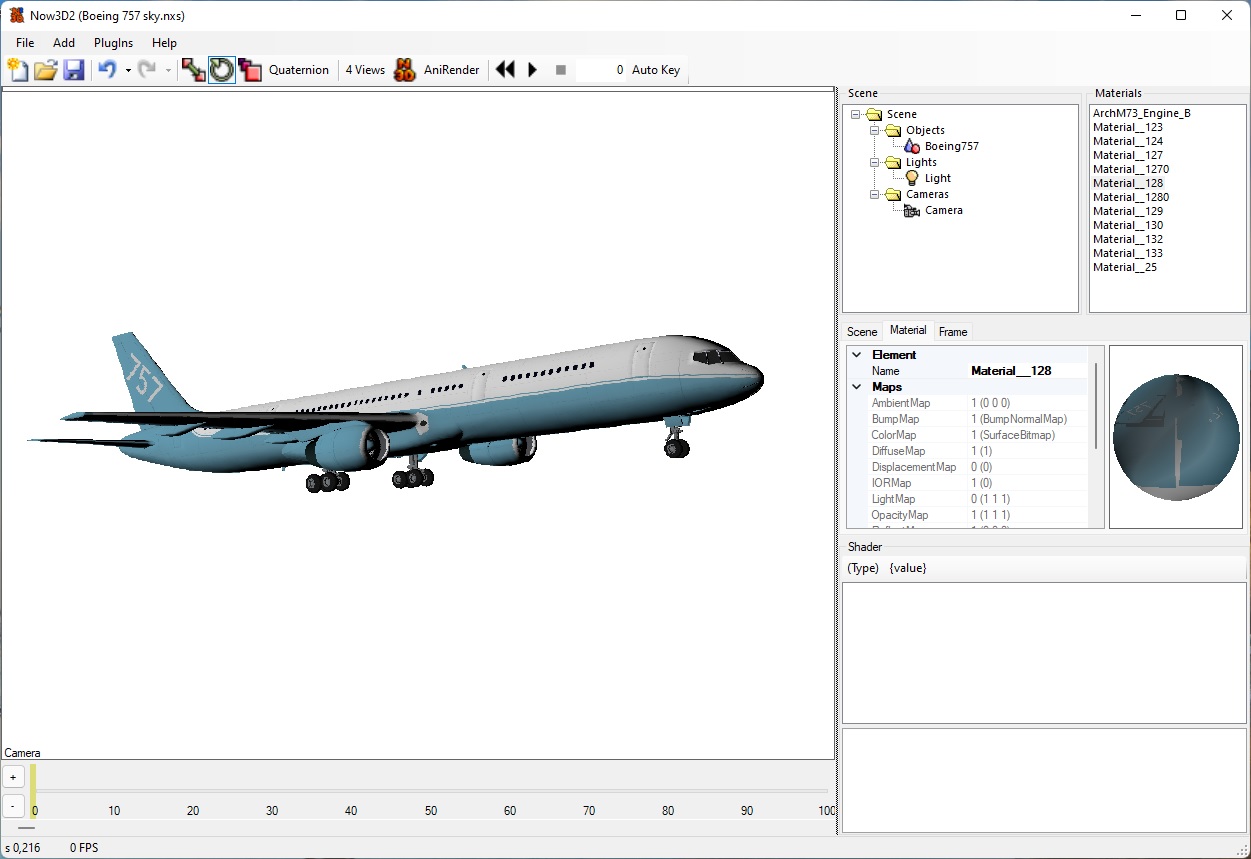The width and height of the screenshot is (1251, 859).
Task: Play the animation
Action: 533,70
